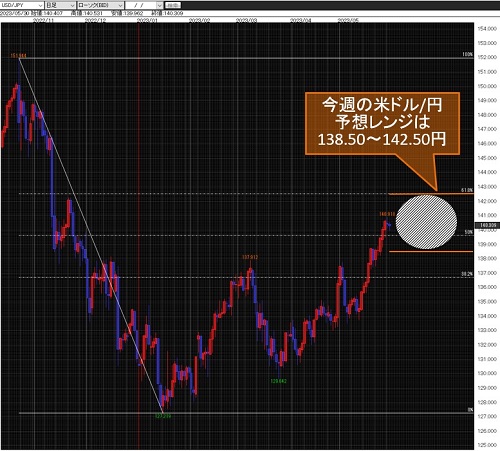500x451 pixels.
Task: Click the 2023/04 date axis label
Action: point(301,20)
